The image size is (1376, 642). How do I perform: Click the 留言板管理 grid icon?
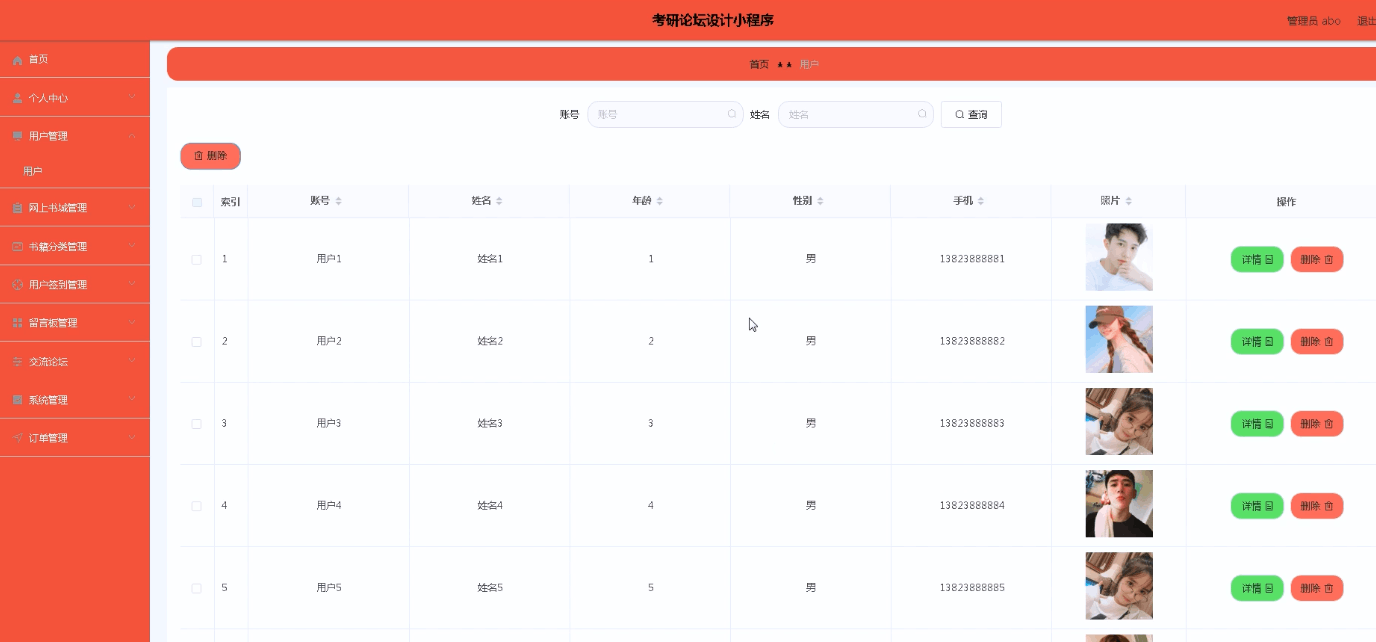[16, 322]
